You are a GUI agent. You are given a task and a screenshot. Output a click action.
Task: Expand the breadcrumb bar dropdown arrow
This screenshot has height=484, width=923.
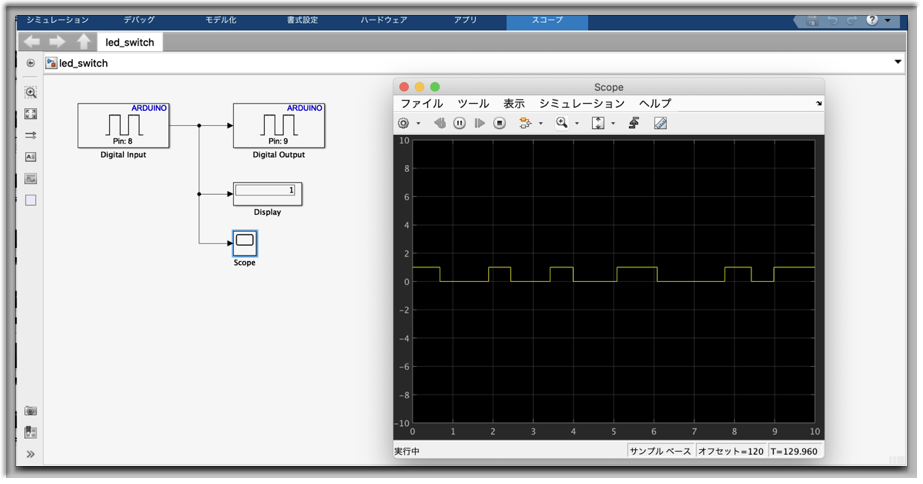[898, 62]
